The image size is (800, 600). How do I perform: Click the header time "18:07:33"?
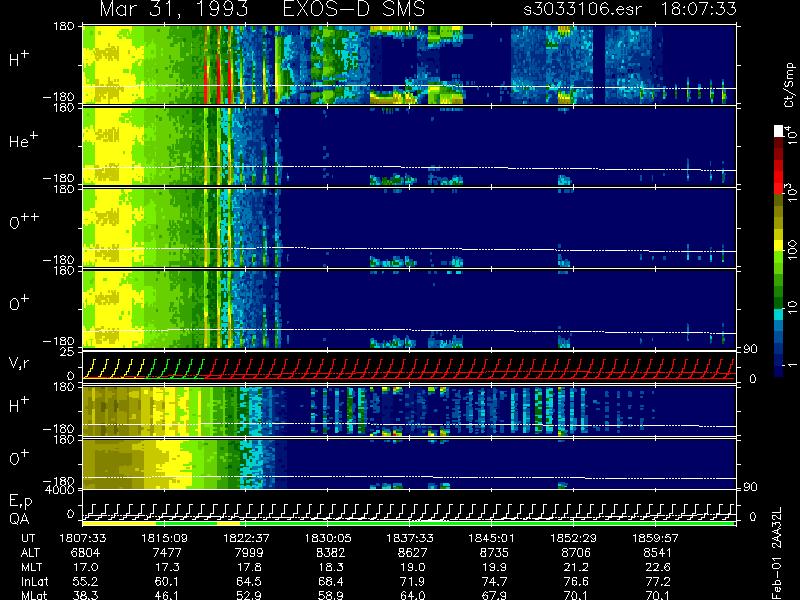pos(698,9)
